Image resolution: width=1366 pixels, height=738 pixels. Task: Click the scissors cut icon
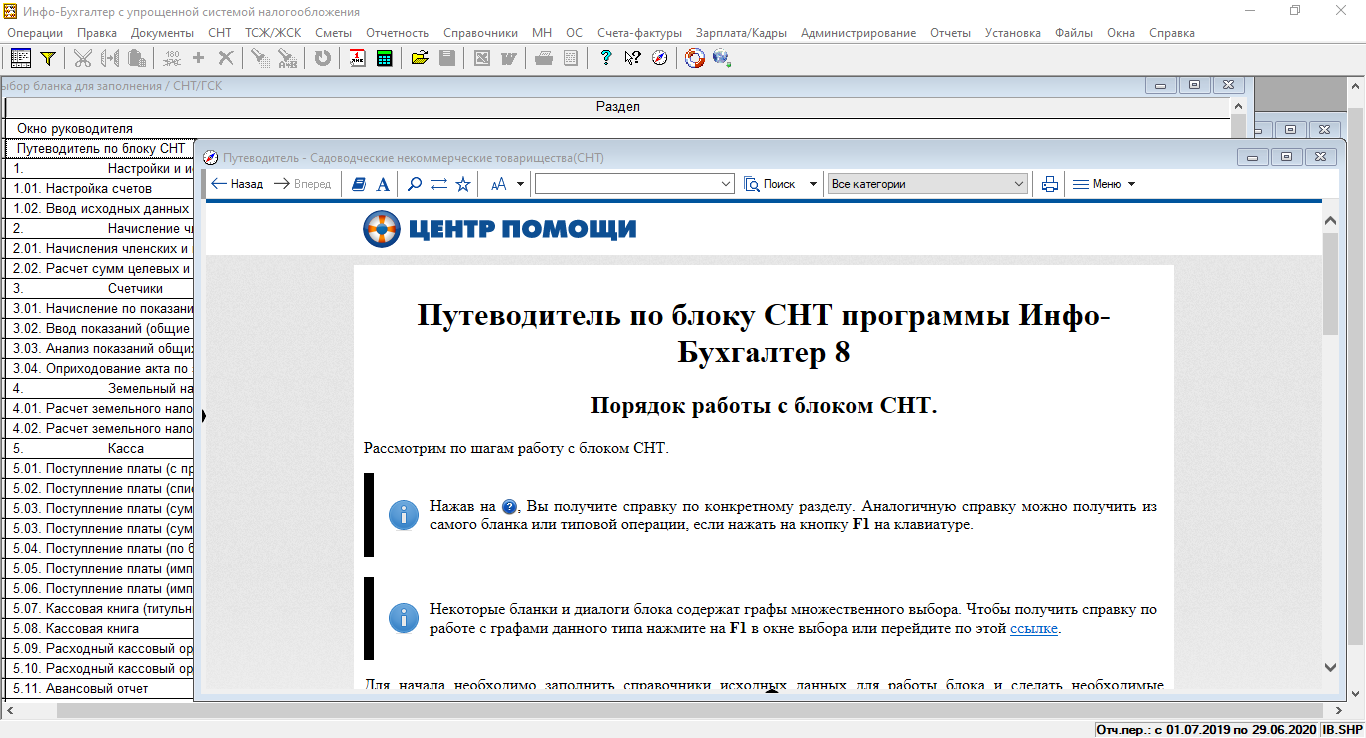(83, 58)
